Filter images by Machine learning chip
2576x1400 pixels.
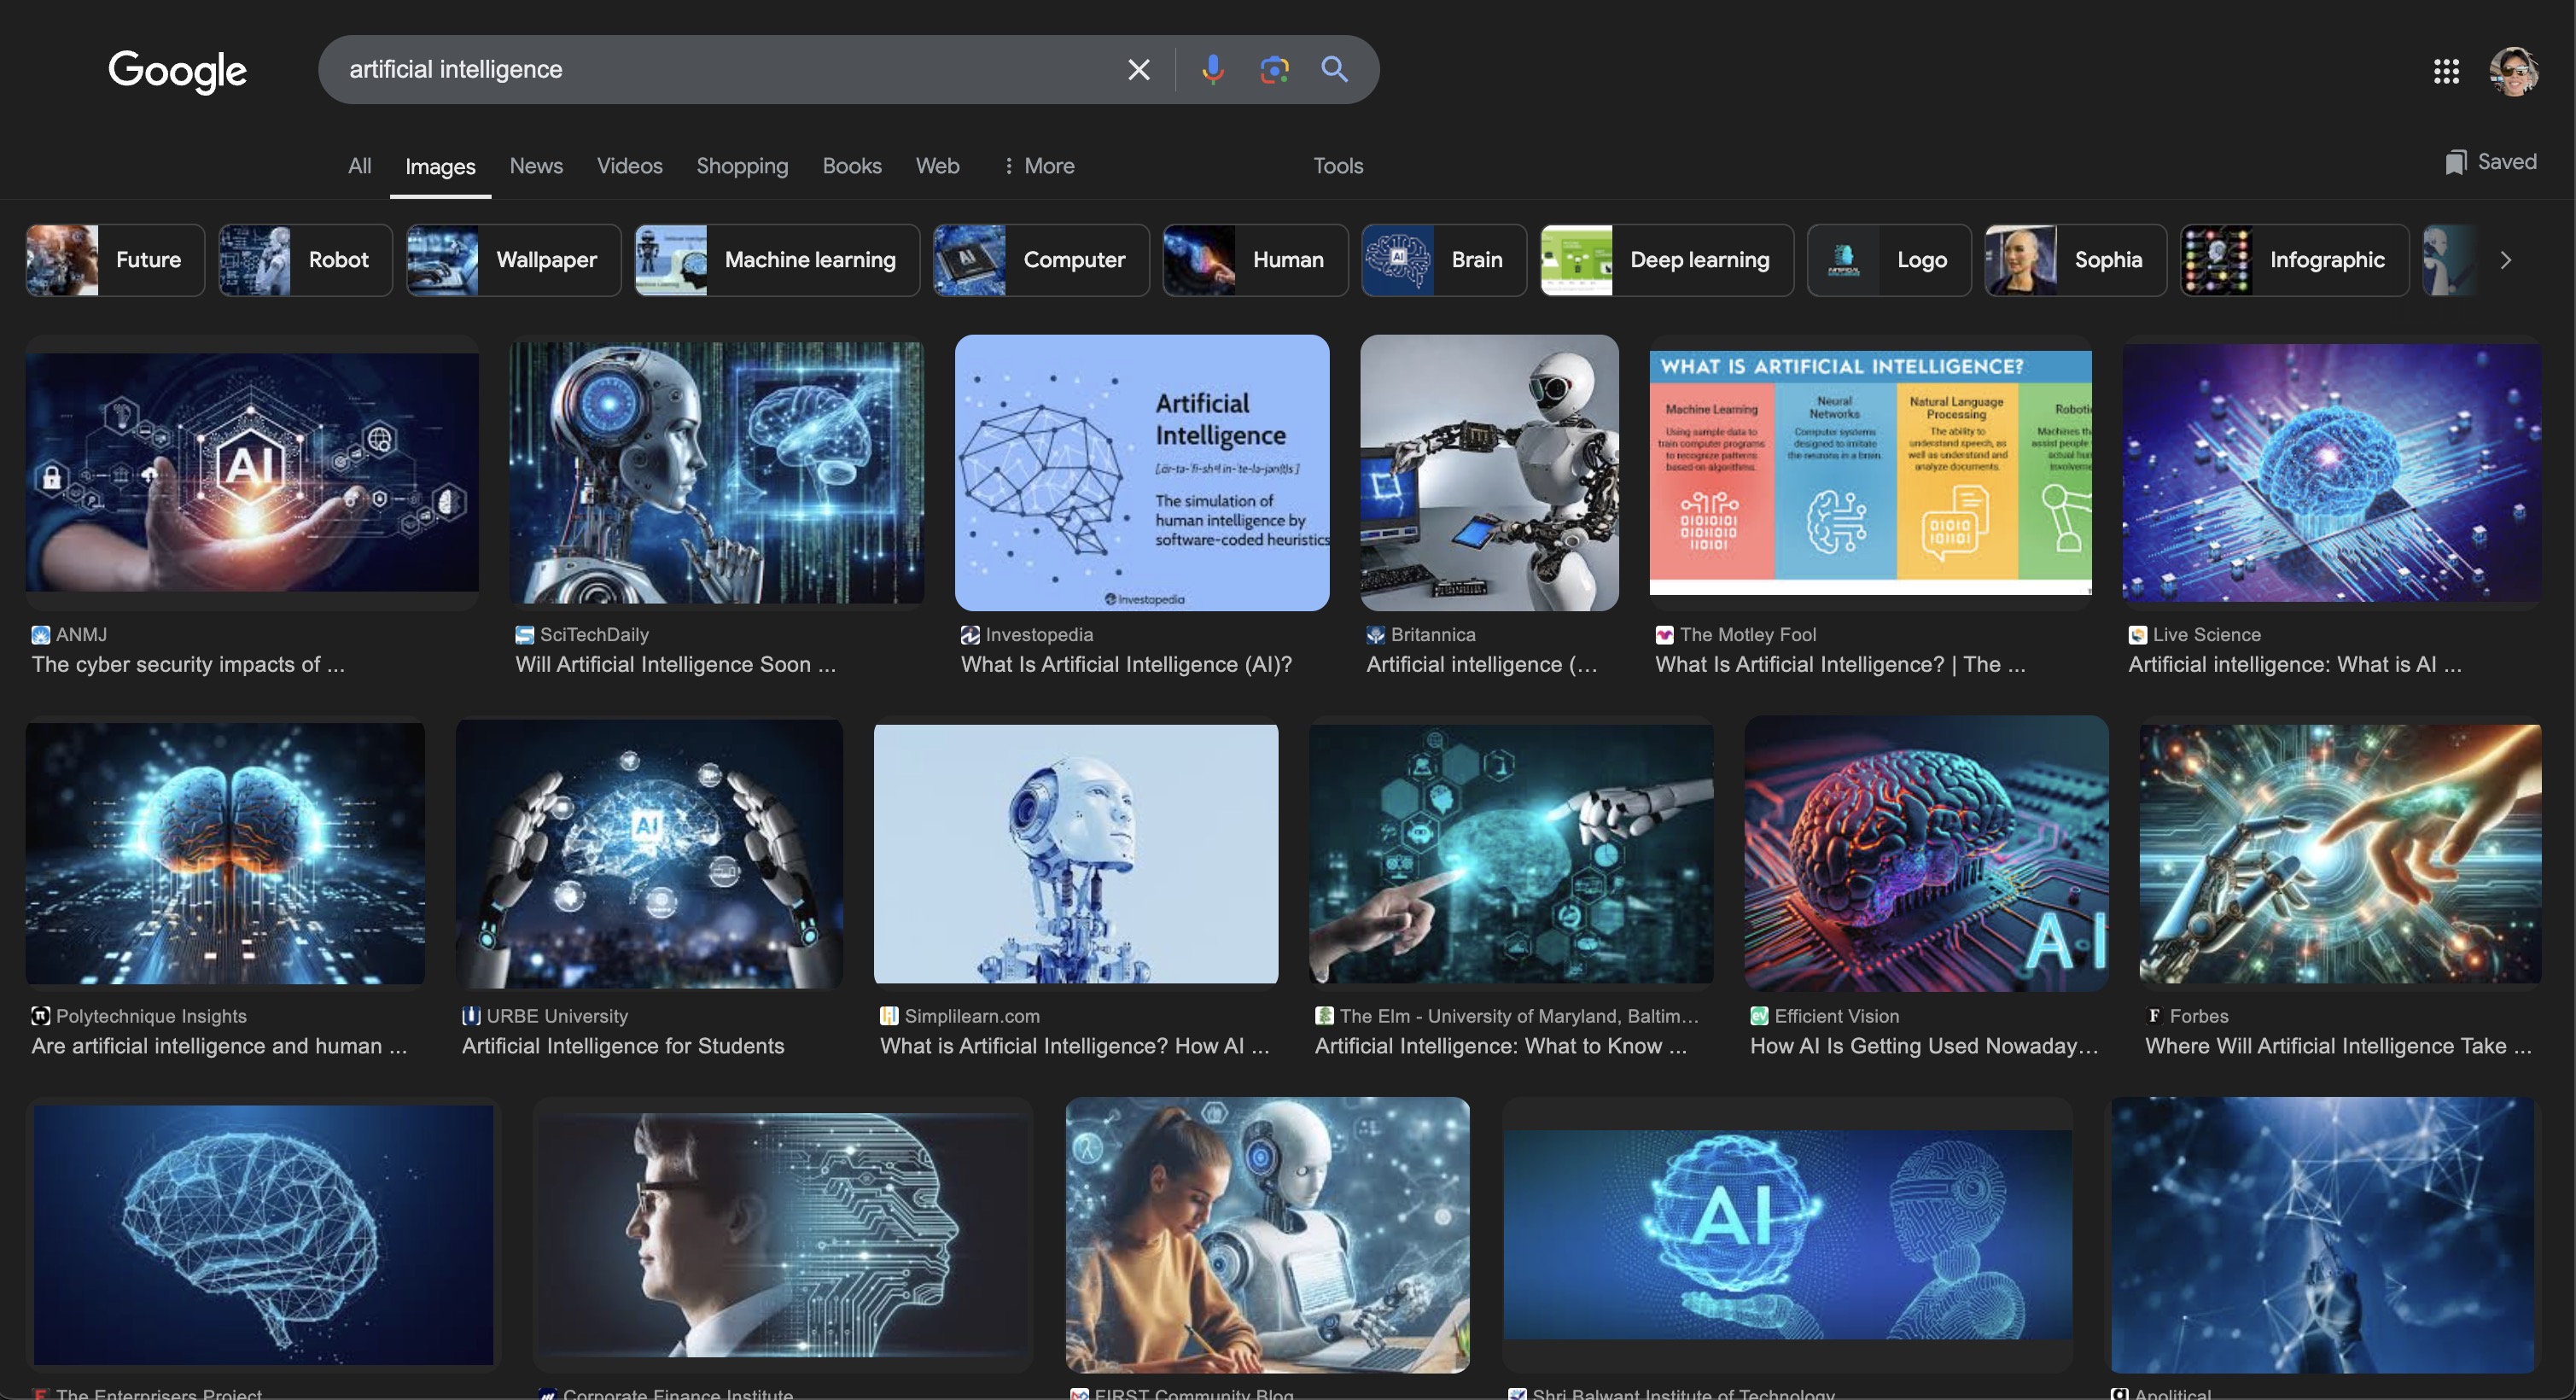click(x=776, y=260)
